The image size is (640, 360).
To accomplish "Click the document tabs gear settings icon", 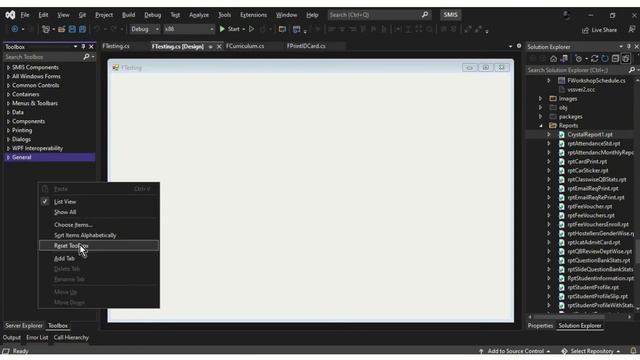I will 519,46.
